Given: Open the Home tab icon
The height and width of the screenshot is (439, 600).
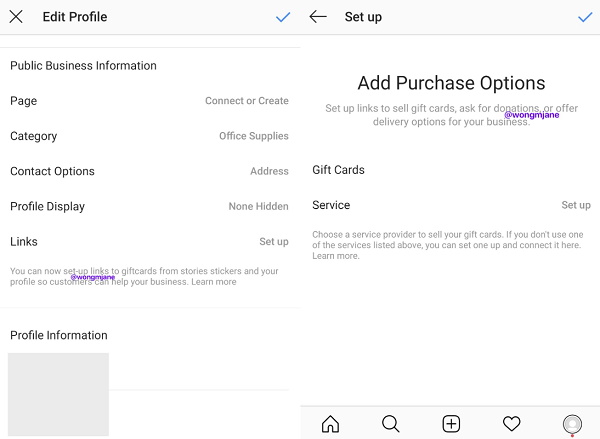Looking at the screenshot, I should [330, 424].
